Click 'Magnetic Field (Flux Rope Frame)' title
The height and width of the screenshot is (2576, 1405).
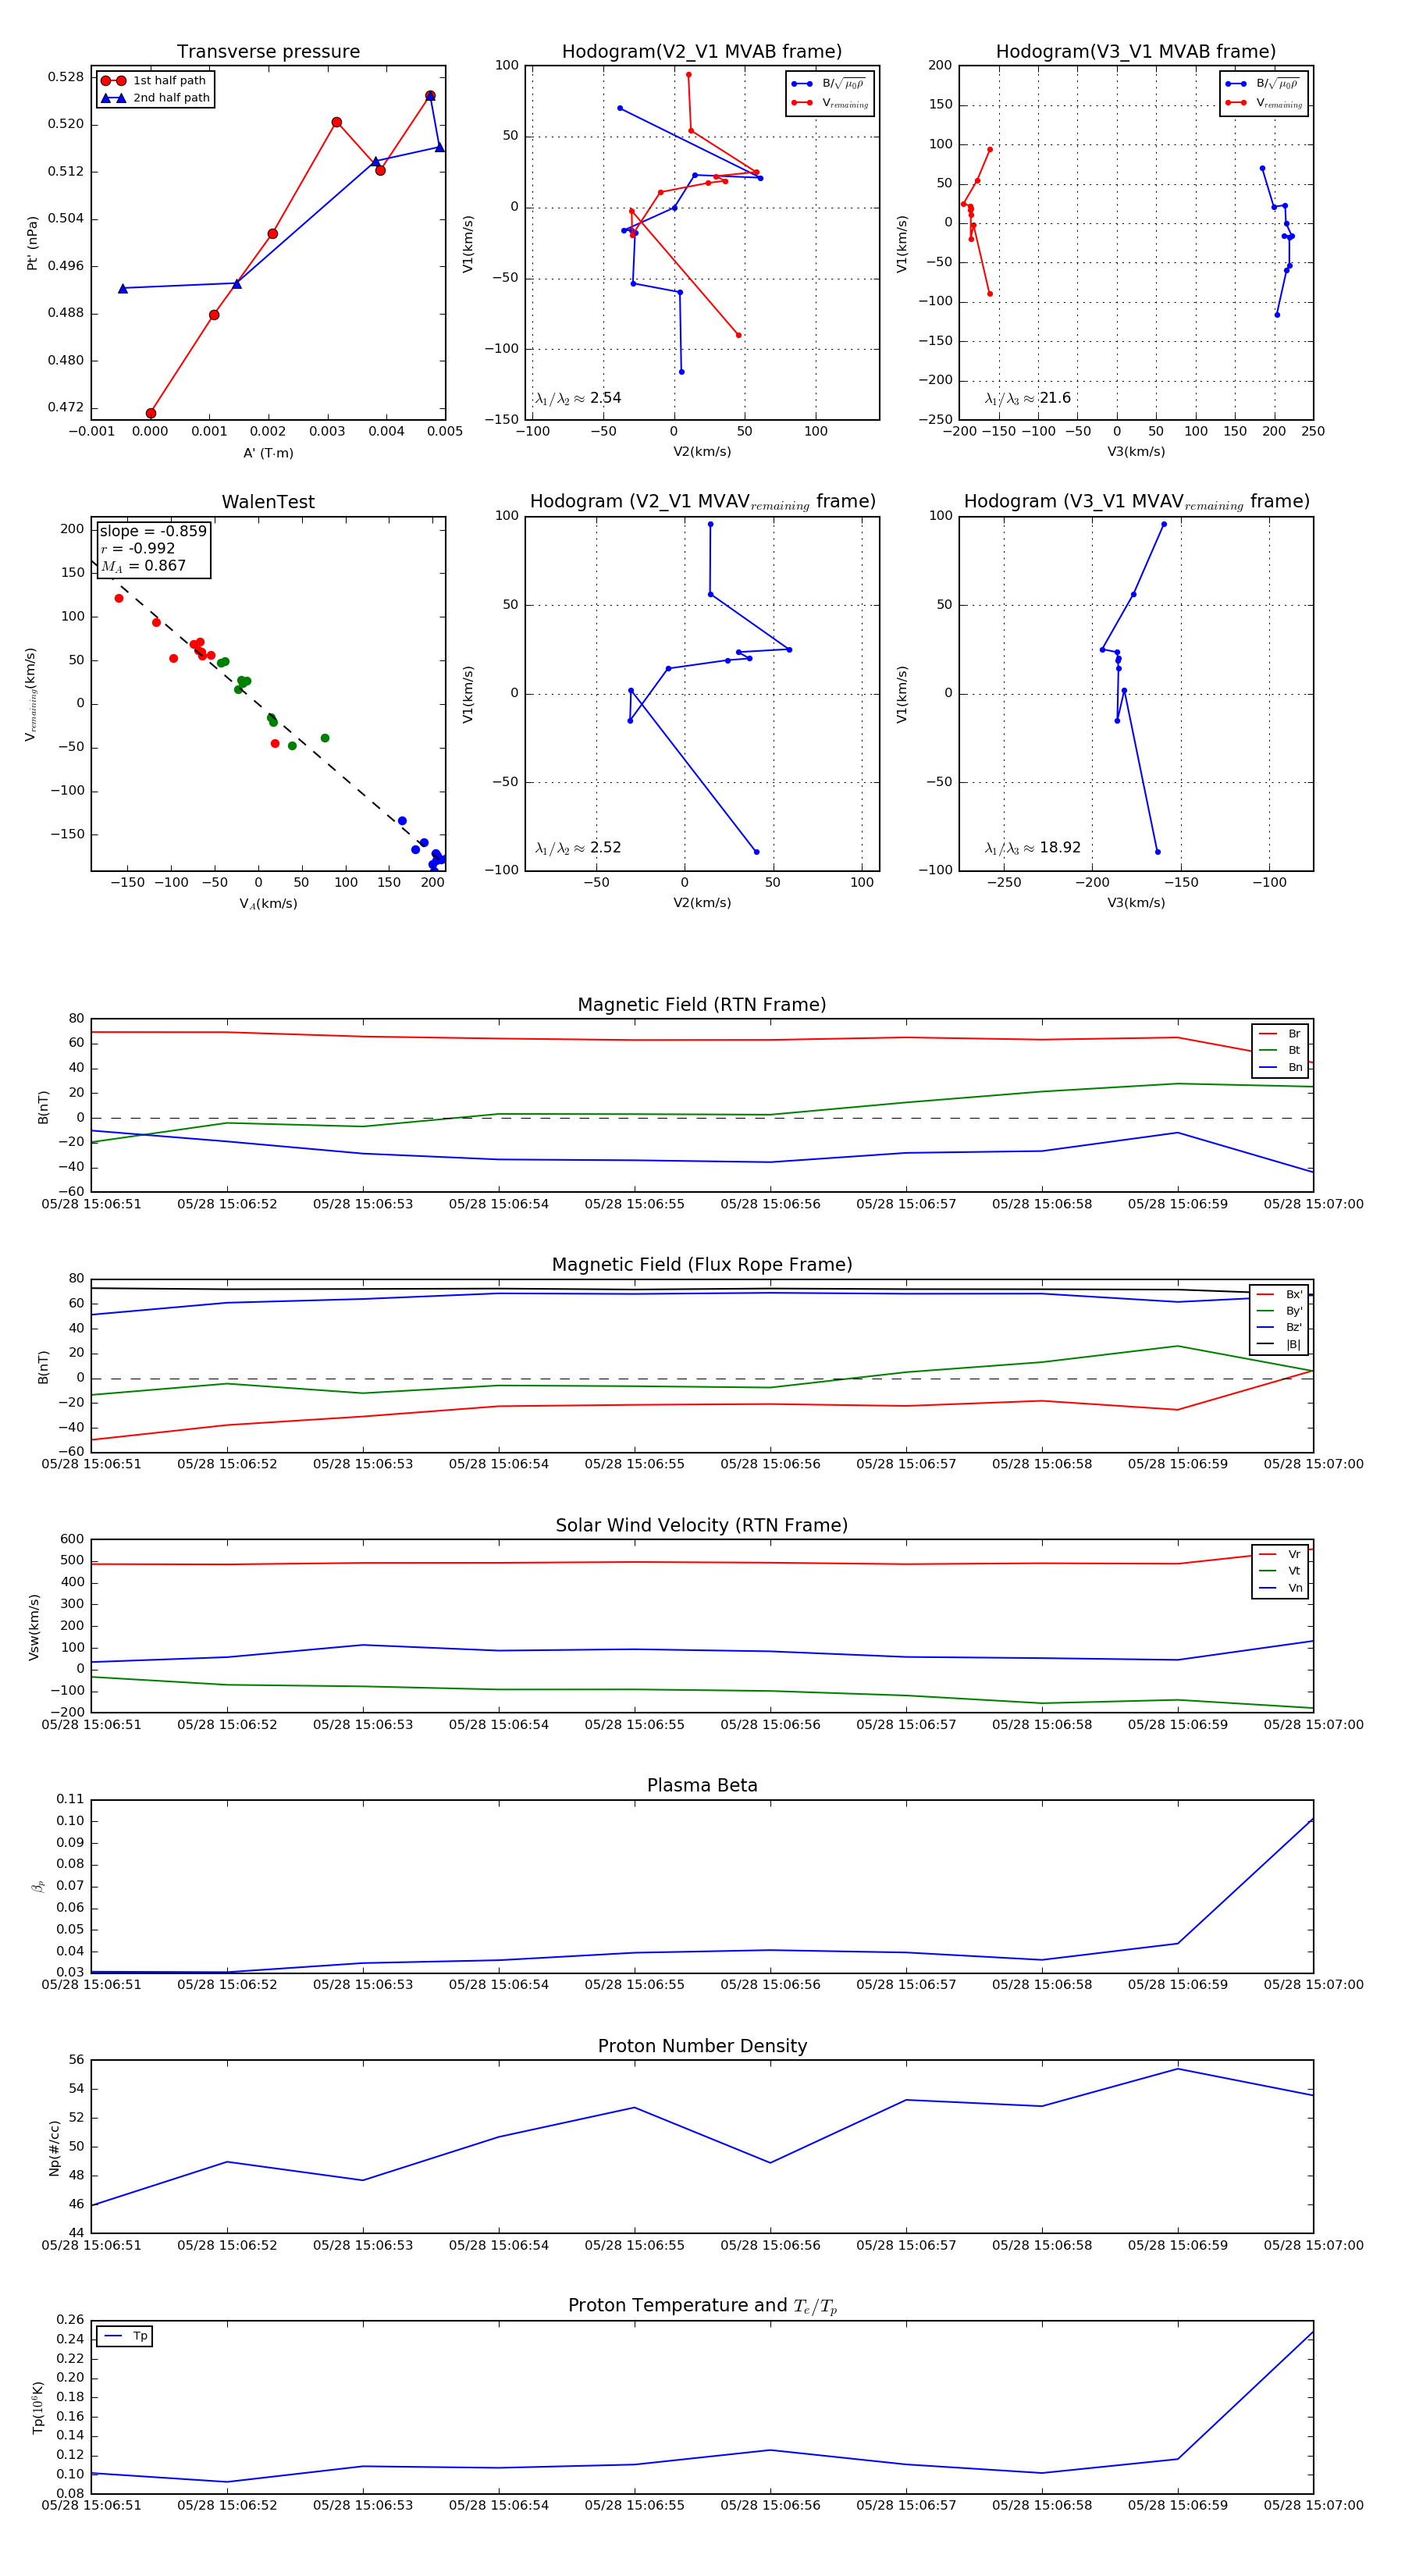(702, 1265)
